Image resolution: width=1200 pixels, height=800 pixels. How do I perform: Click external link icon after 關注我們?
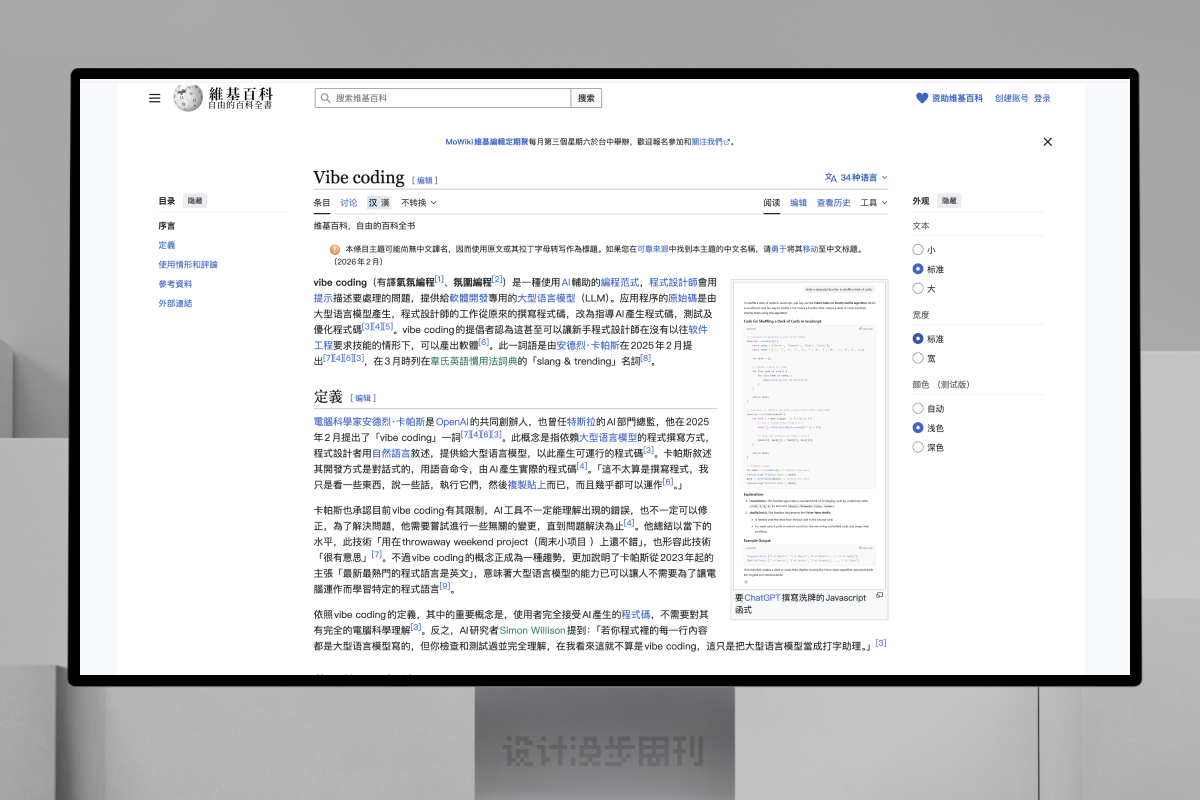click(727, 142)
